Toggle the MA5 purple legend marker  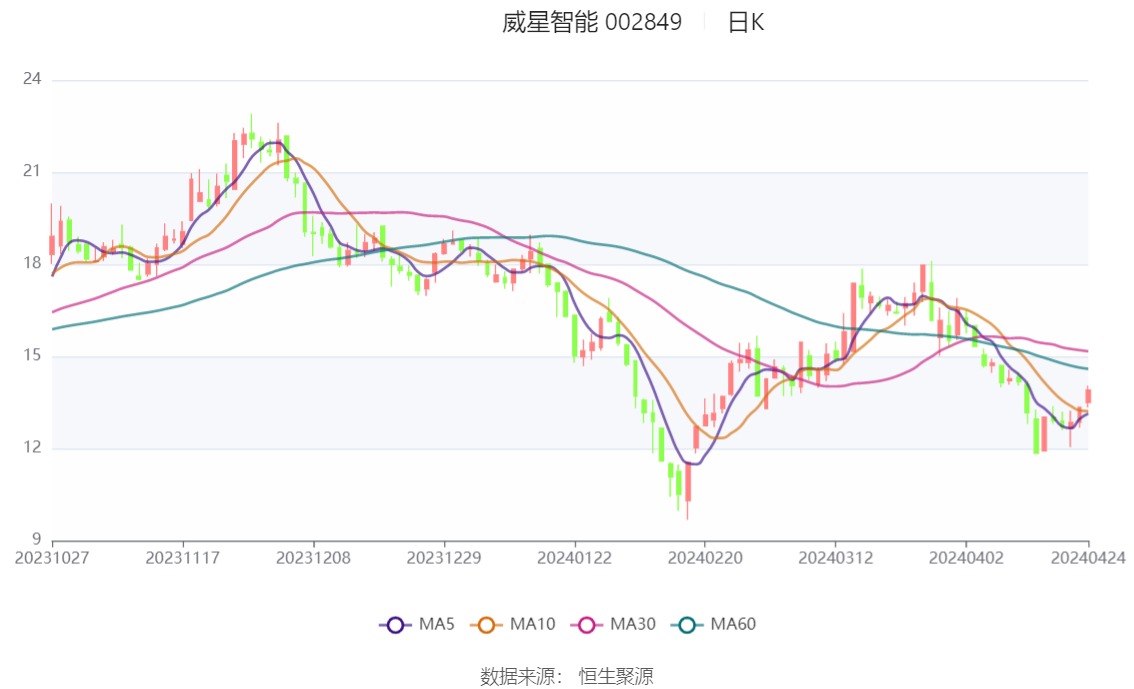pyautogui.click(x=396, y=625)
